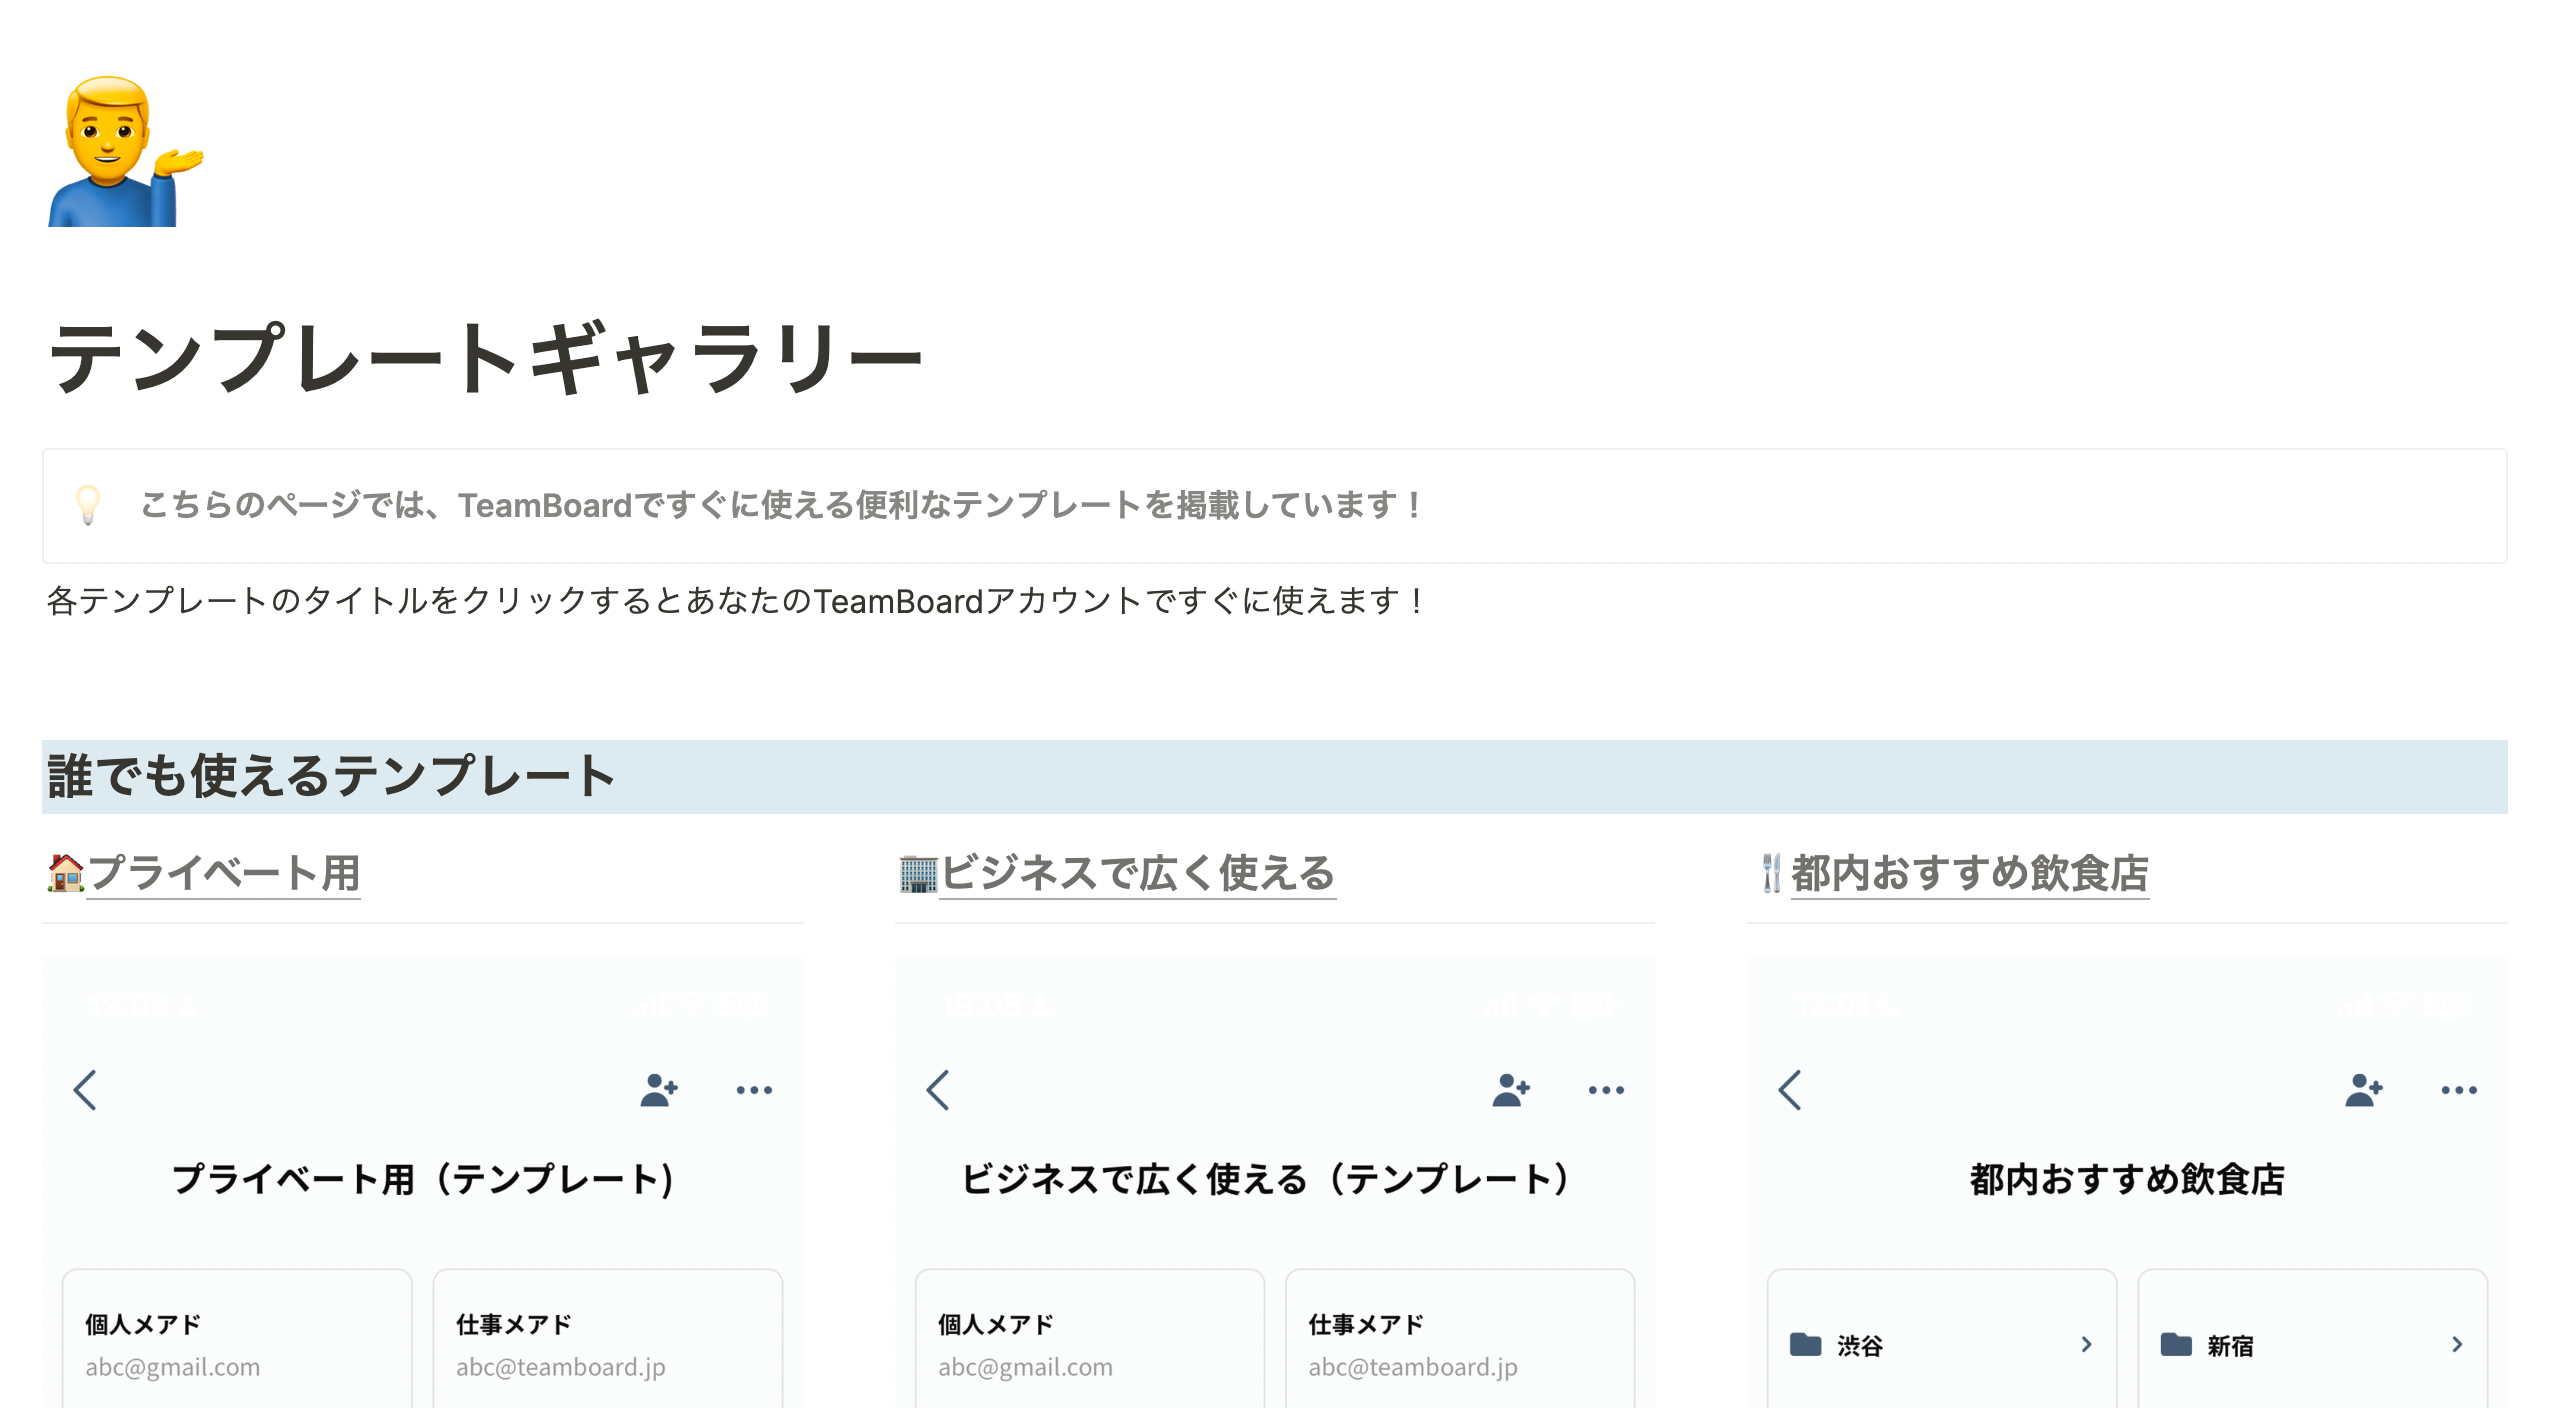Open three-dot menu in 都内おすすめ飲食店 preview
Viewport: 2550px width, 1408px height.
click(2459, 1090)
